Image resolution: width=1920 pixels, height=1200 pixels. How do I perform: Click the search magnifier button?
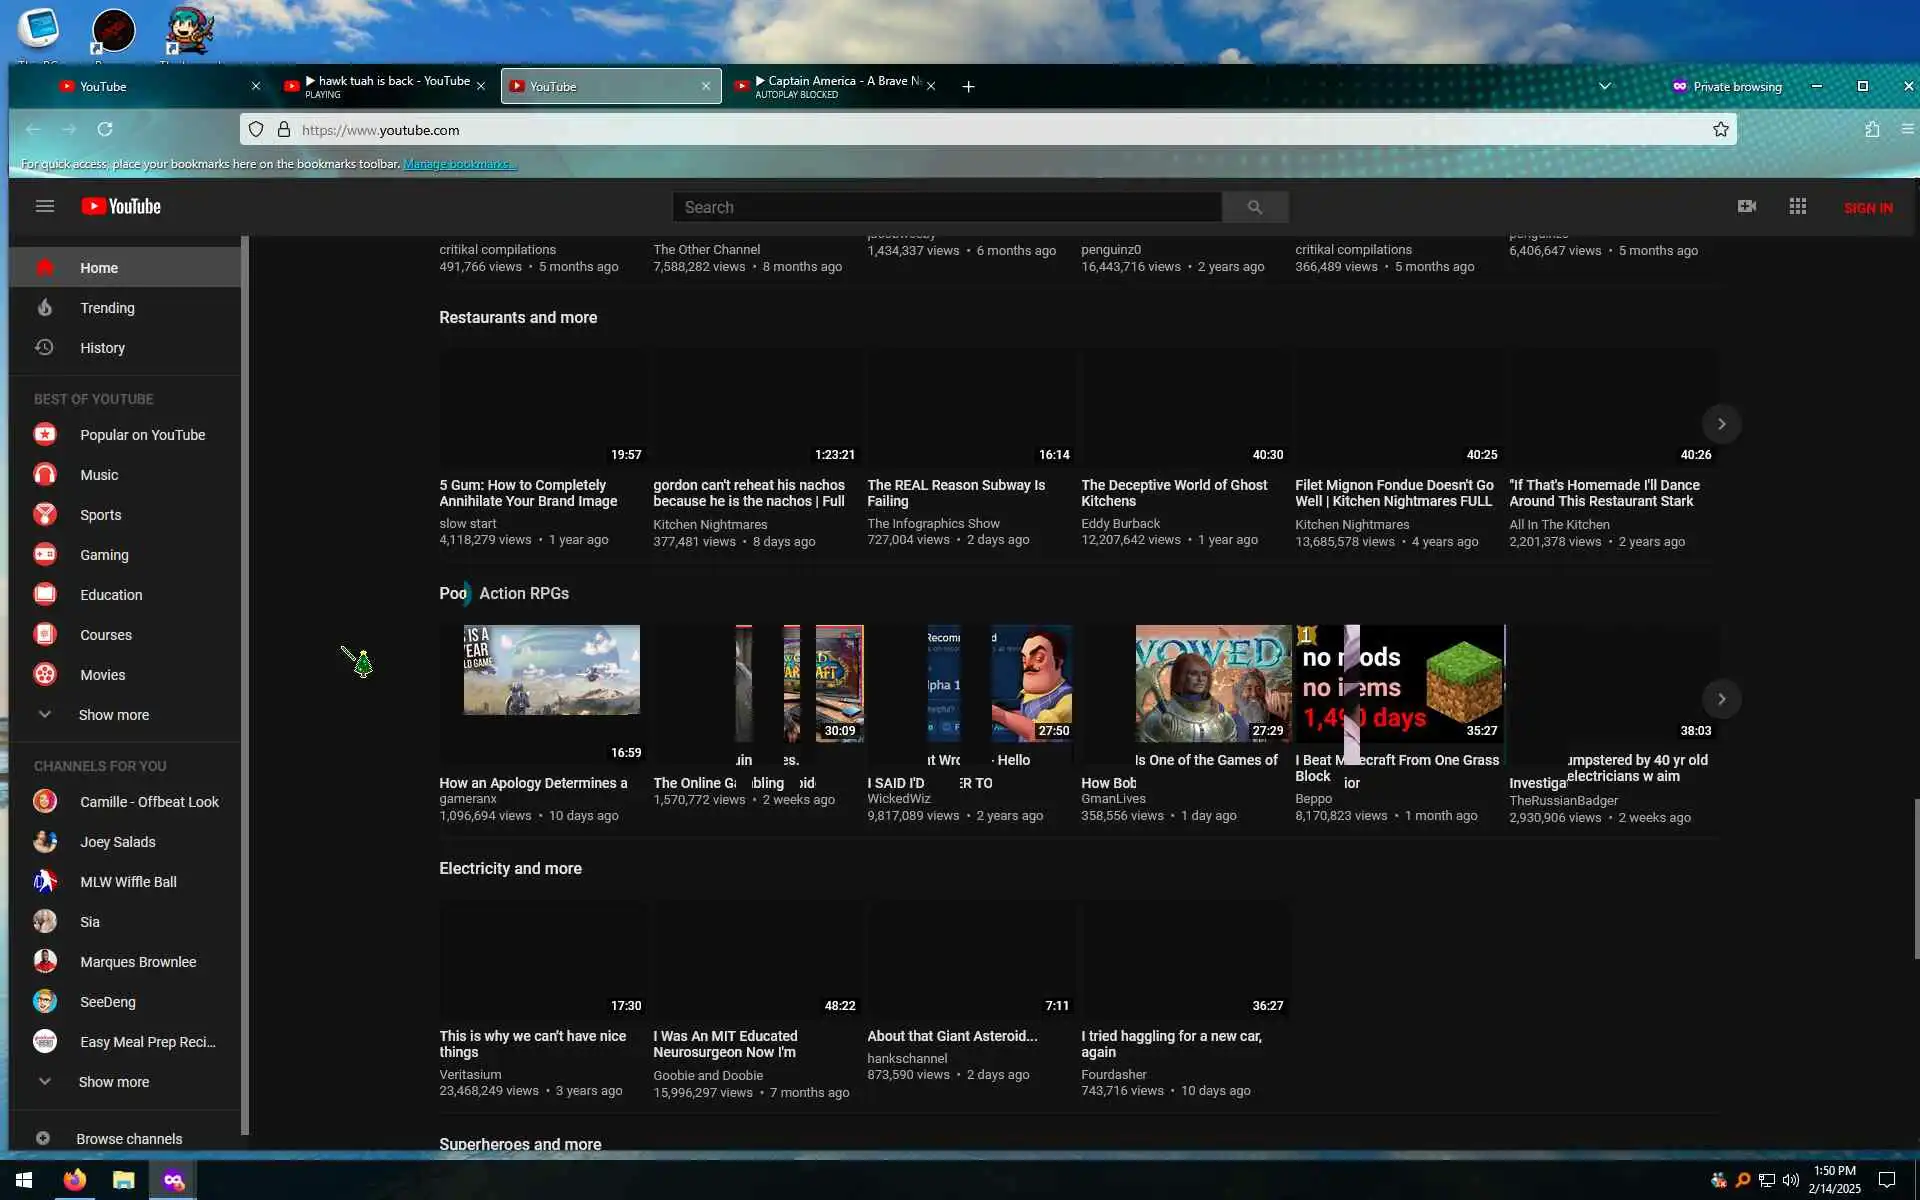point(1254,207)
